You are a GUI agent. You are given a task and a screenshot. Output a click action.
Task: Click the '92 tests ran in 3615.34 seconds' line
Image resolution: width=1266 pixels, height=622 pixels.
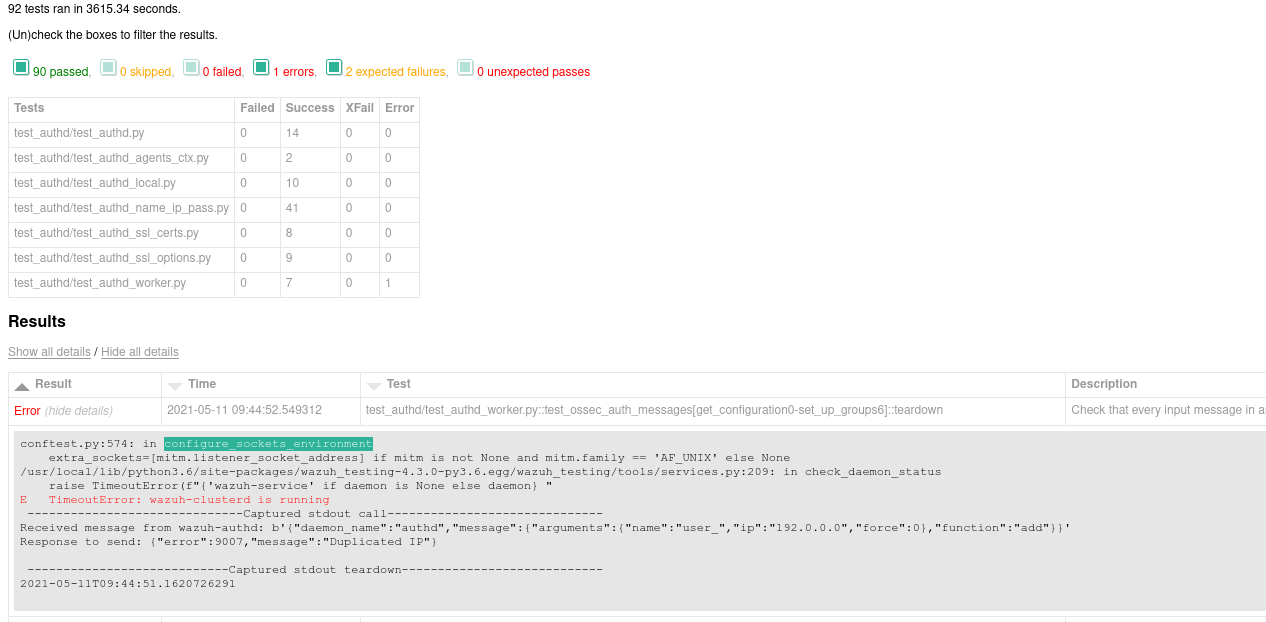94,9
